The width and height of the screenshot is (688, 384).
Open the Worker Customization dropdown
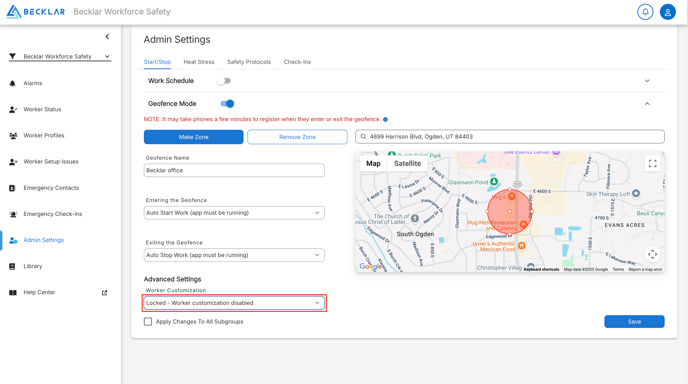(x=234, y=303)
